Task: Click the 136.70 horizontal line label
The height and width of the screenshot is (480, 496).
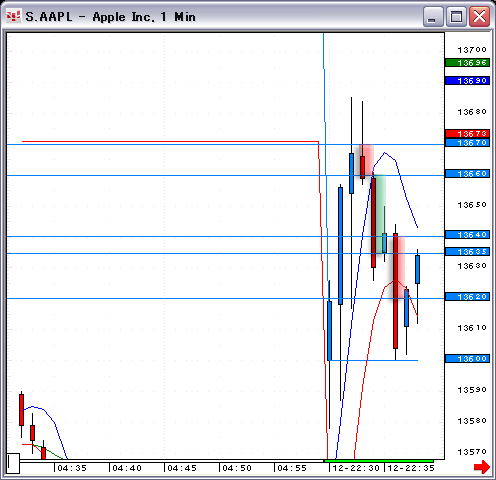Action: pyautogui.click(x=467, y=143)
